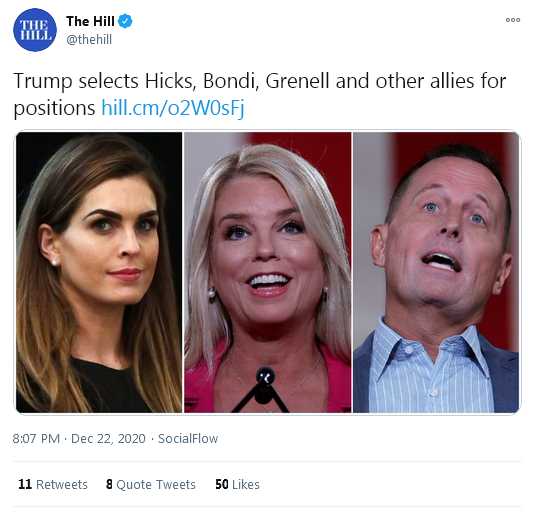This screenshot has width=535, height=514.
Task: Open the left photo of brown-haired woman
Action: (x=99, y=272)
